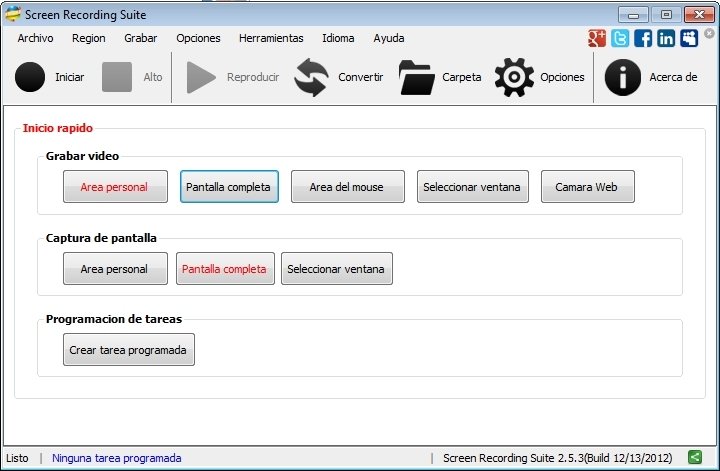Image resolution: width=720 pixels, height=471 pixels.
Task: Open the Acerca de info icon
Action: click(x=623, y=77)
